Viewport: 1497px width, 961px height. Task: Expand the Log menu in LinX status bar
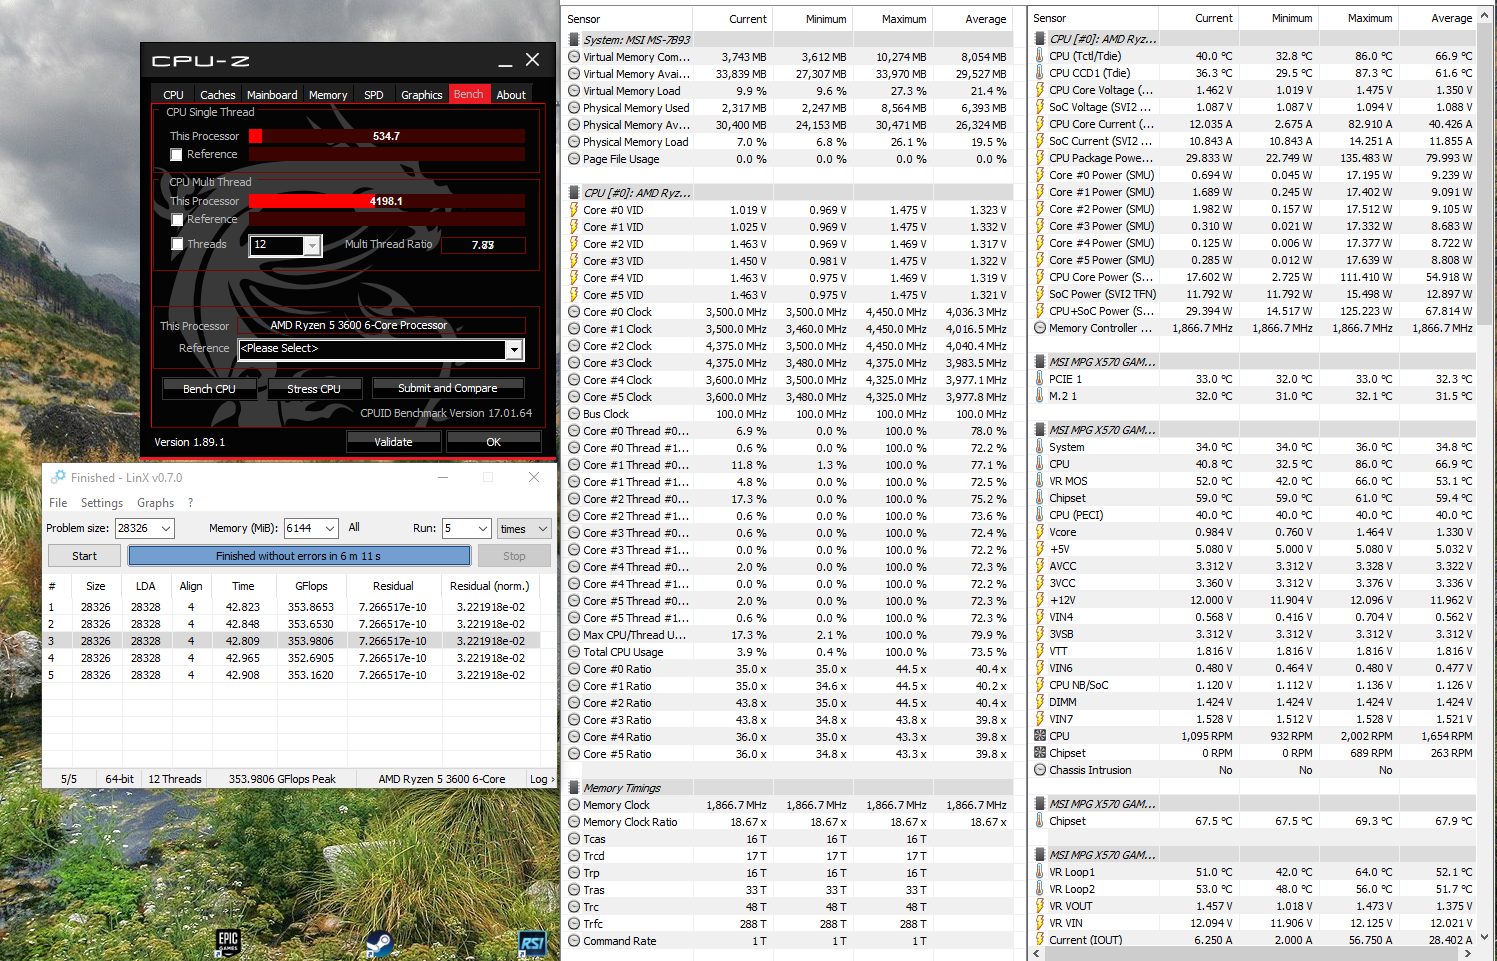[x=542, y=779]
